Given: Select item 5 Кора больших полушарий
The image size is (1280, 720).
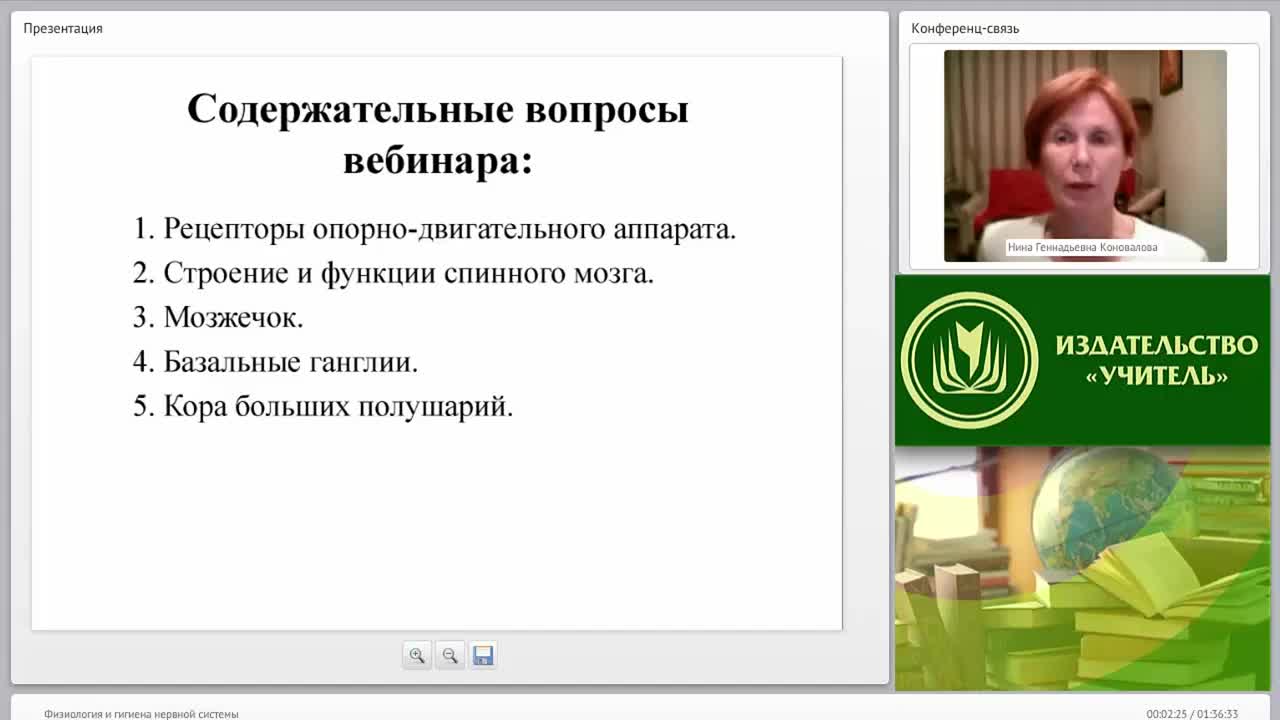Looking at the screenshot, I should pos(323,406).
